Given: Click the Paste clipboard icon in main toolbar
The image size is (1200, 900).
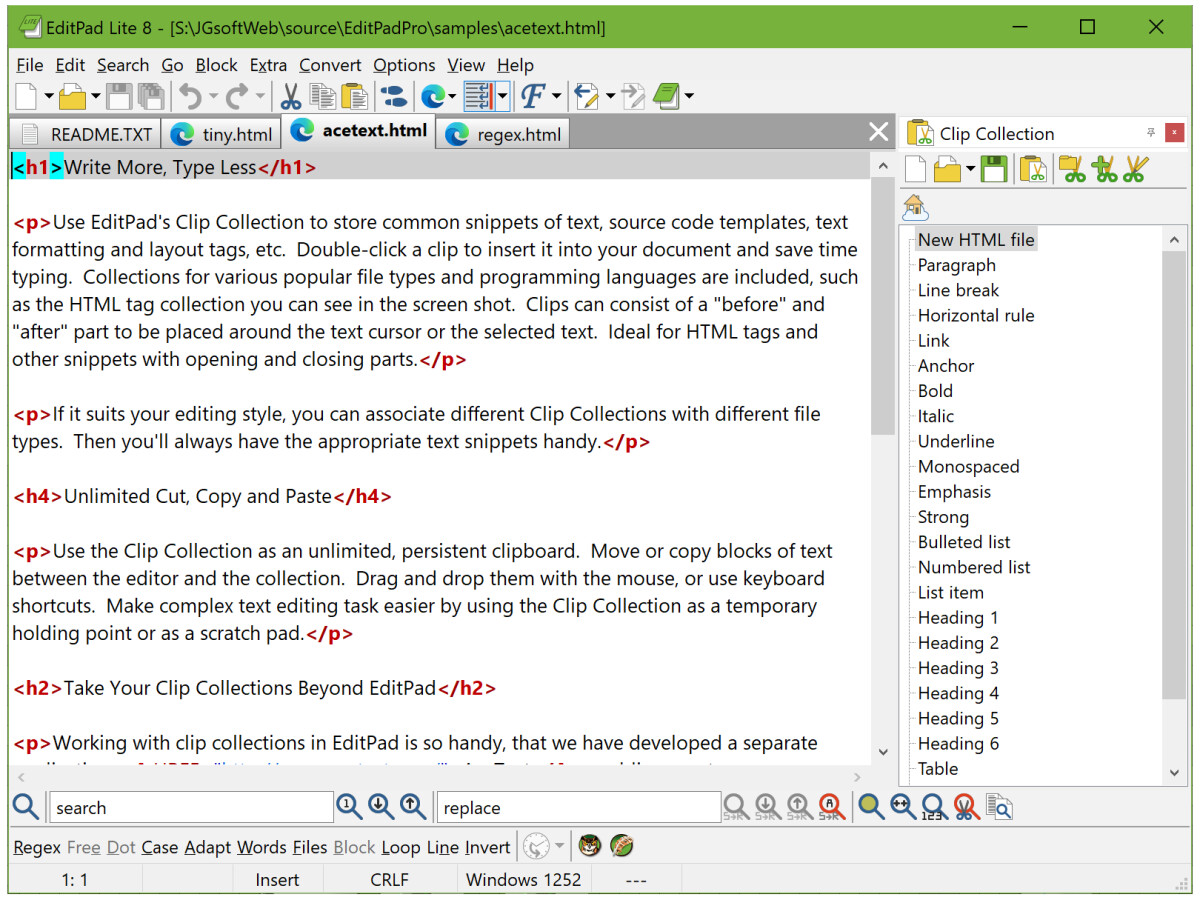Looking at the screenshot, I should pos(354,97).
